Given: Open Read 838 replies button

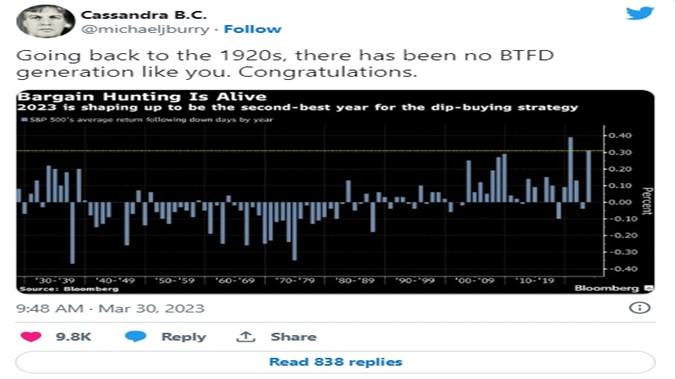Looking at the screenshot, I should point(335,362).
